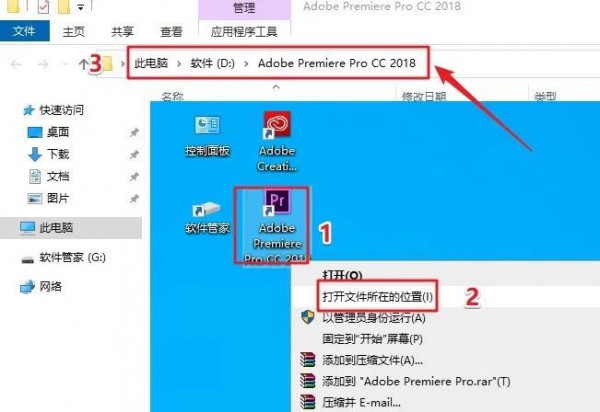The width and height of the screenshot is (600, 412).
Task: Click 软件 (D:) in the address path
Action: (213, 63)
